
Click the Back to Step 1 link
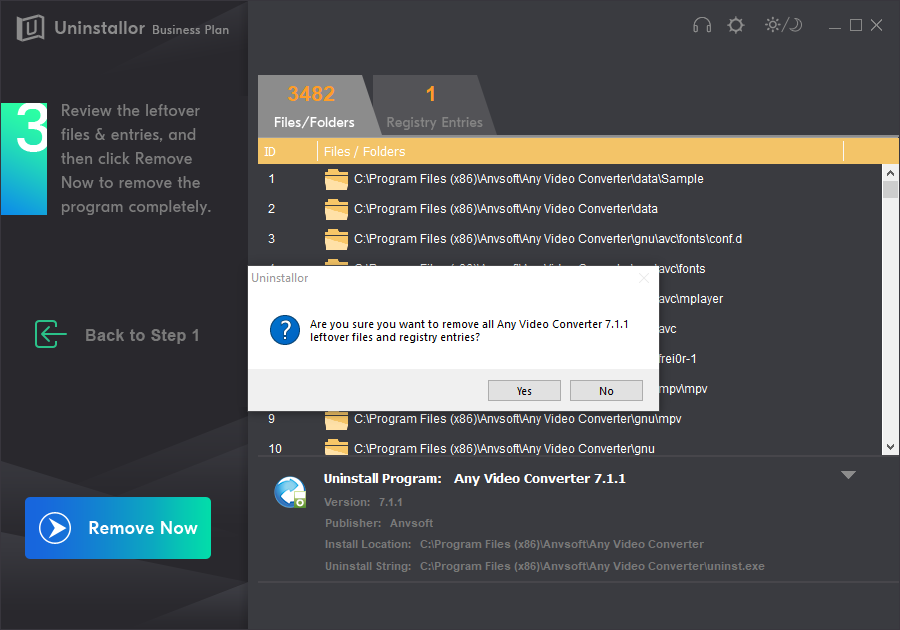tap(142, 335)
